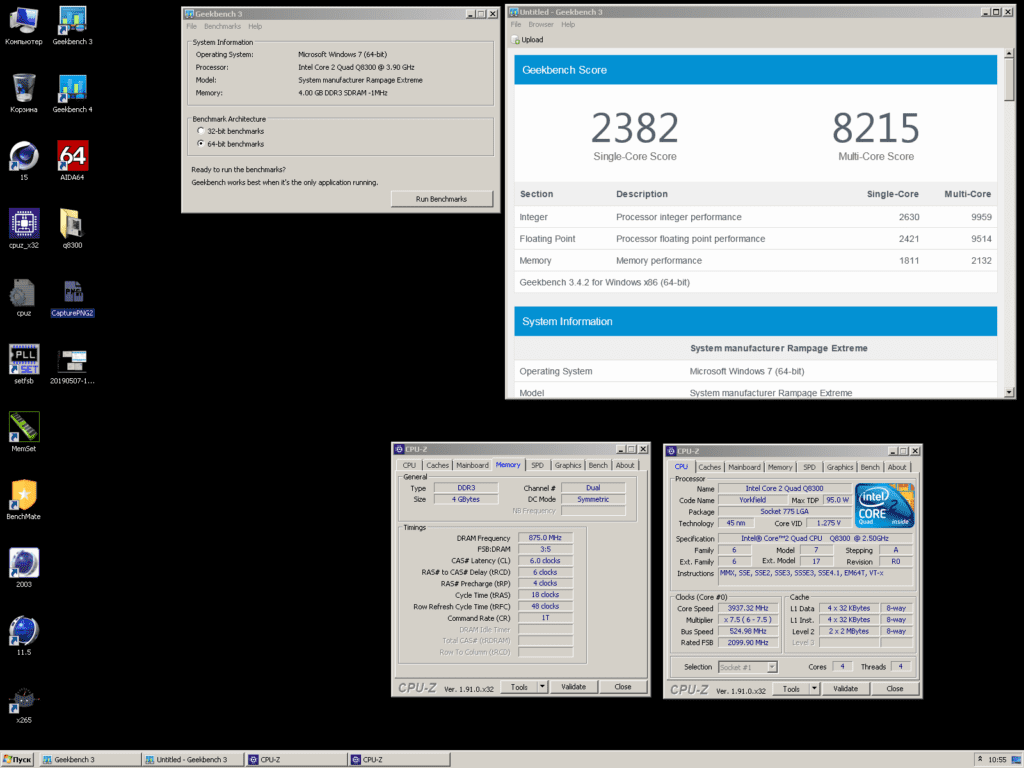Screen dimensions: 1024x768
Task: Open the Browser menu in Geekbench results window
Action: click(x=541, y=25)
